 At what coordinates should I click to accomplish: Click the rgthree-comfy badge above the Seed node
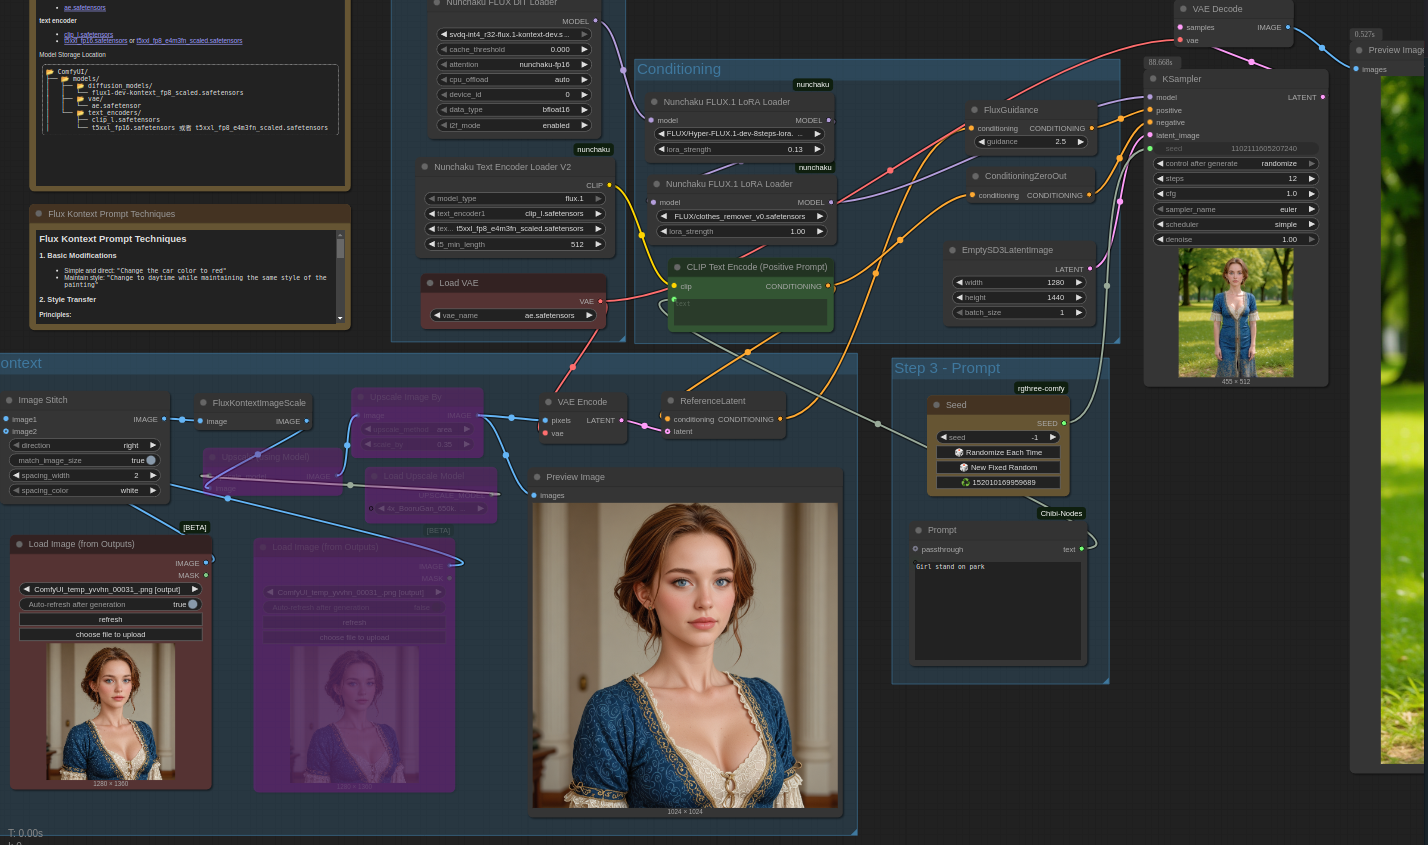1042,388
